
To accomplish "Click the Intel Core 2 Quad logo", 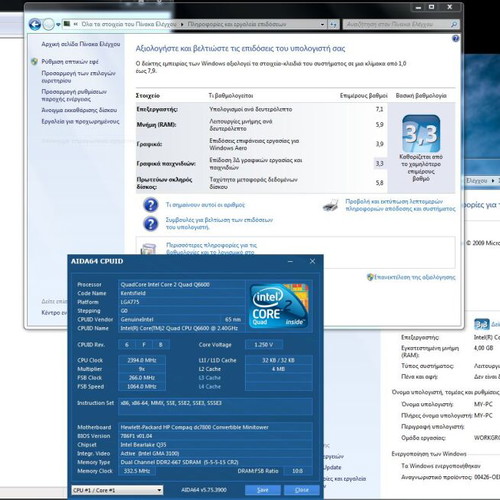I will 279,306.
